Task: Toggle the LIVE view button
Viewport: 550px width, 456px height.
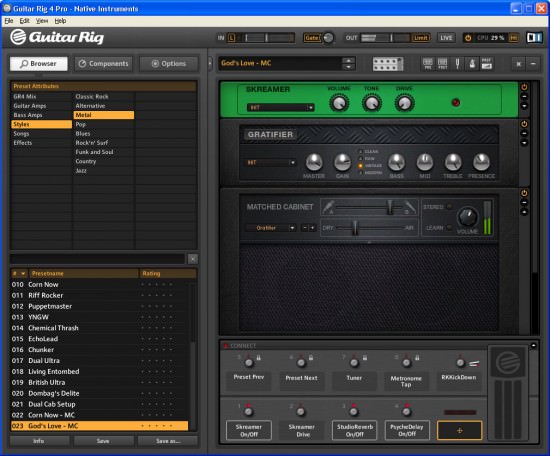Action: coord(446,38)
